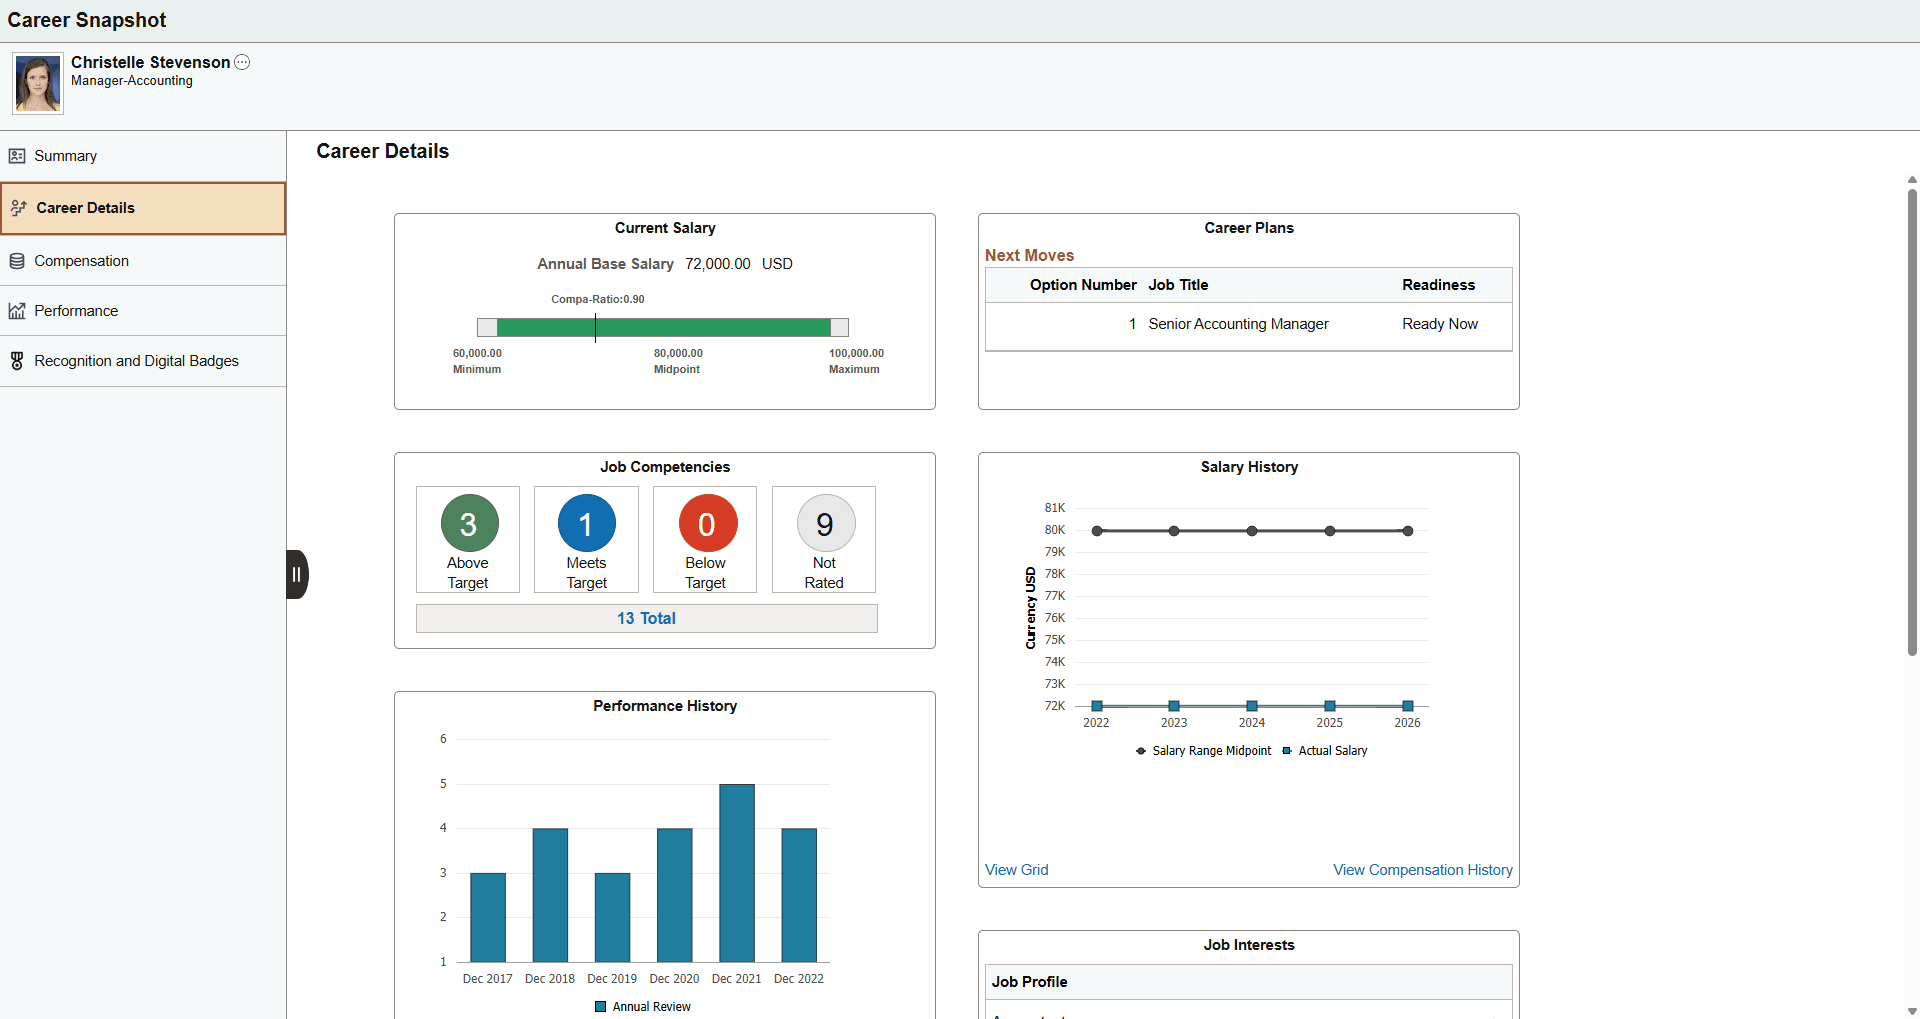Switch to the Performance tab
This screenshot has width=1920, height=1019.
(x=143, y=311)
